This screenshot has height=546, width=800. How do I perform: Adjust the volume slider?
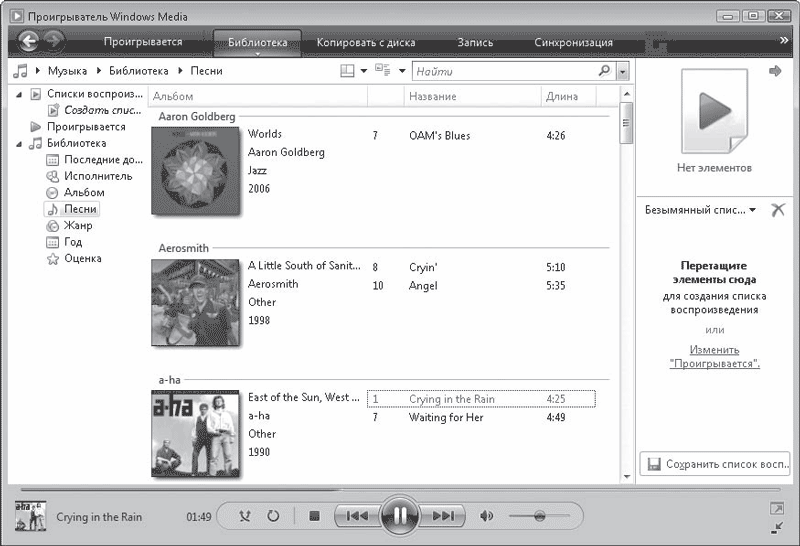click(x=540, y=516)
